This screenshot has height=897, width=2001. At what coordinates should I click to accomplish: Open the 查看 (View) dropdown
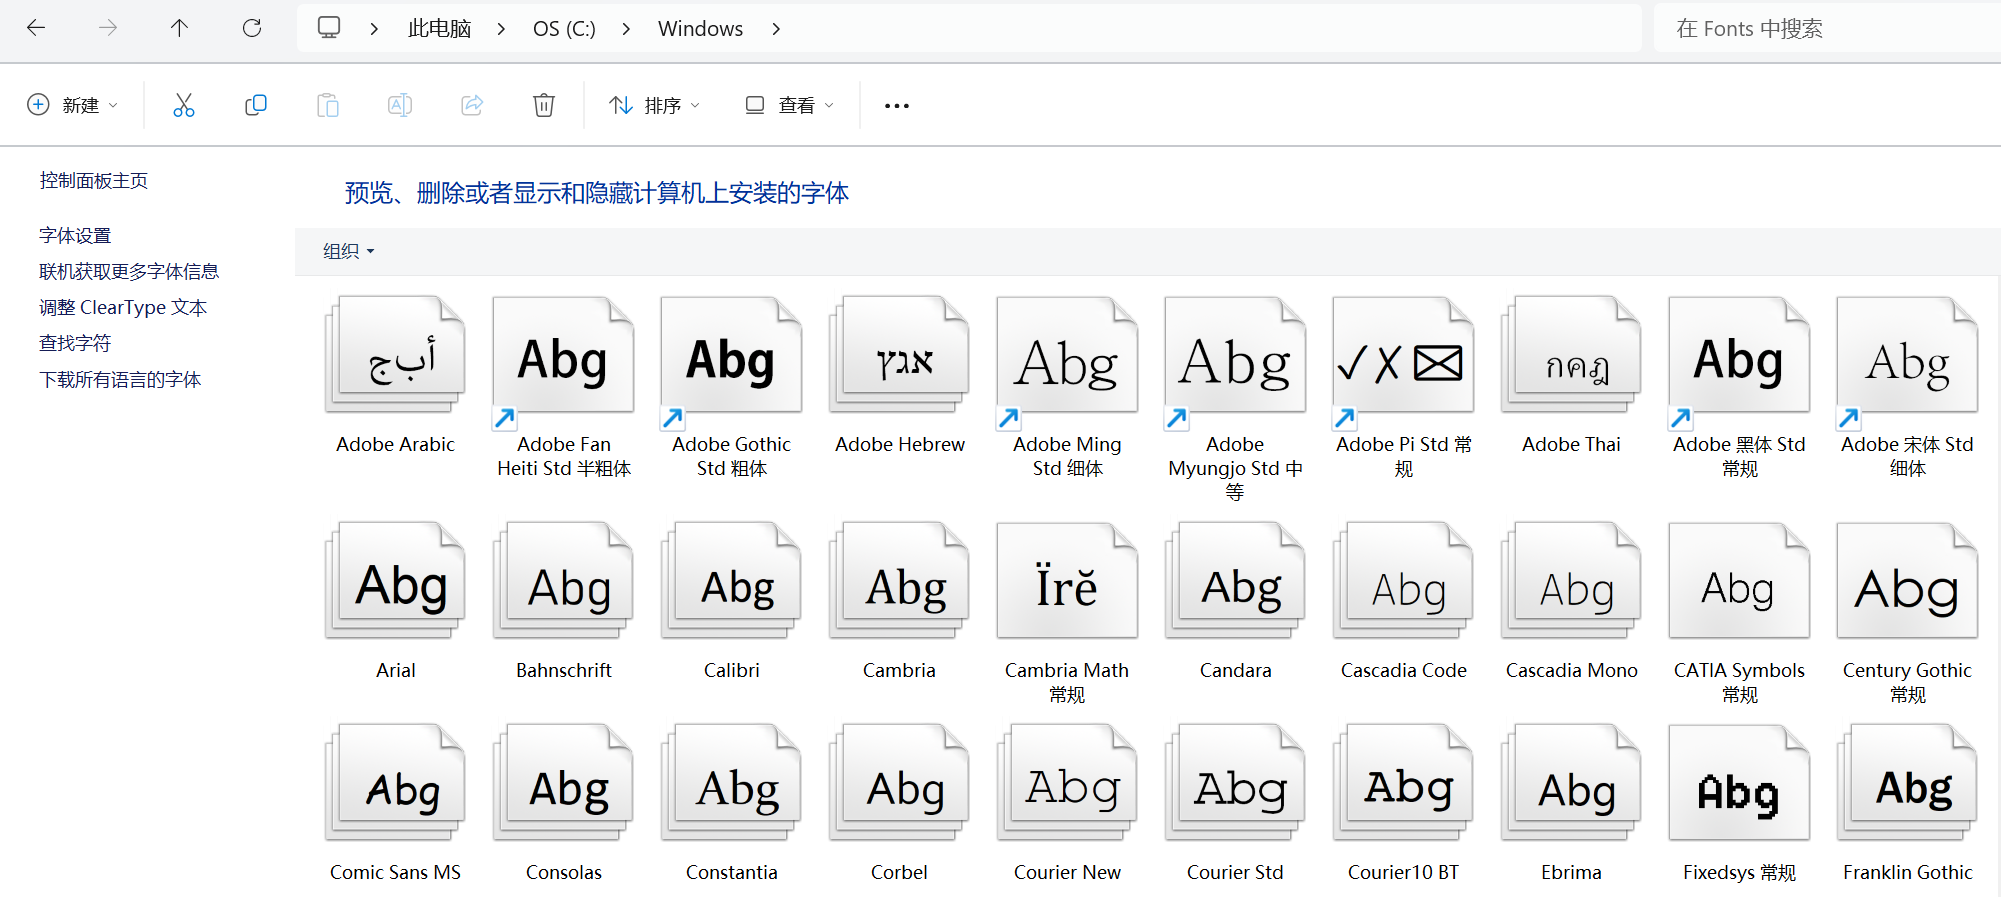(789, 105)
